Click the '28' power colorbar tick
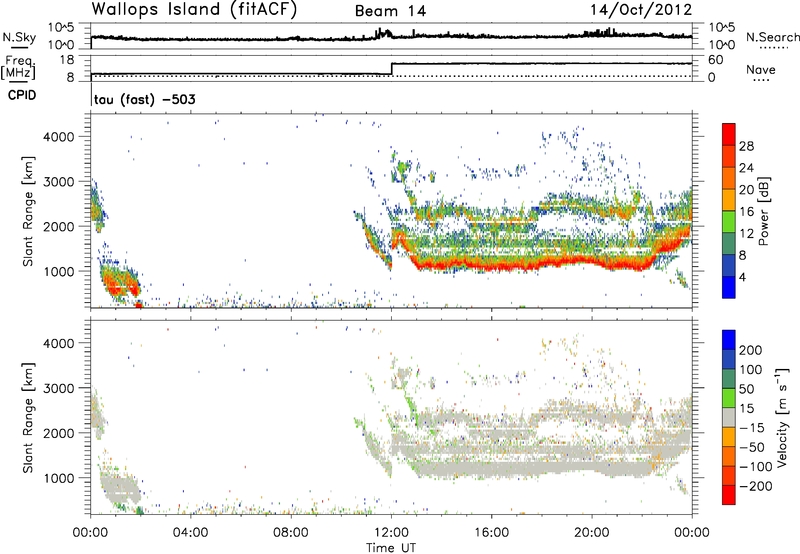The image size is (800, 554). point(746,146)
